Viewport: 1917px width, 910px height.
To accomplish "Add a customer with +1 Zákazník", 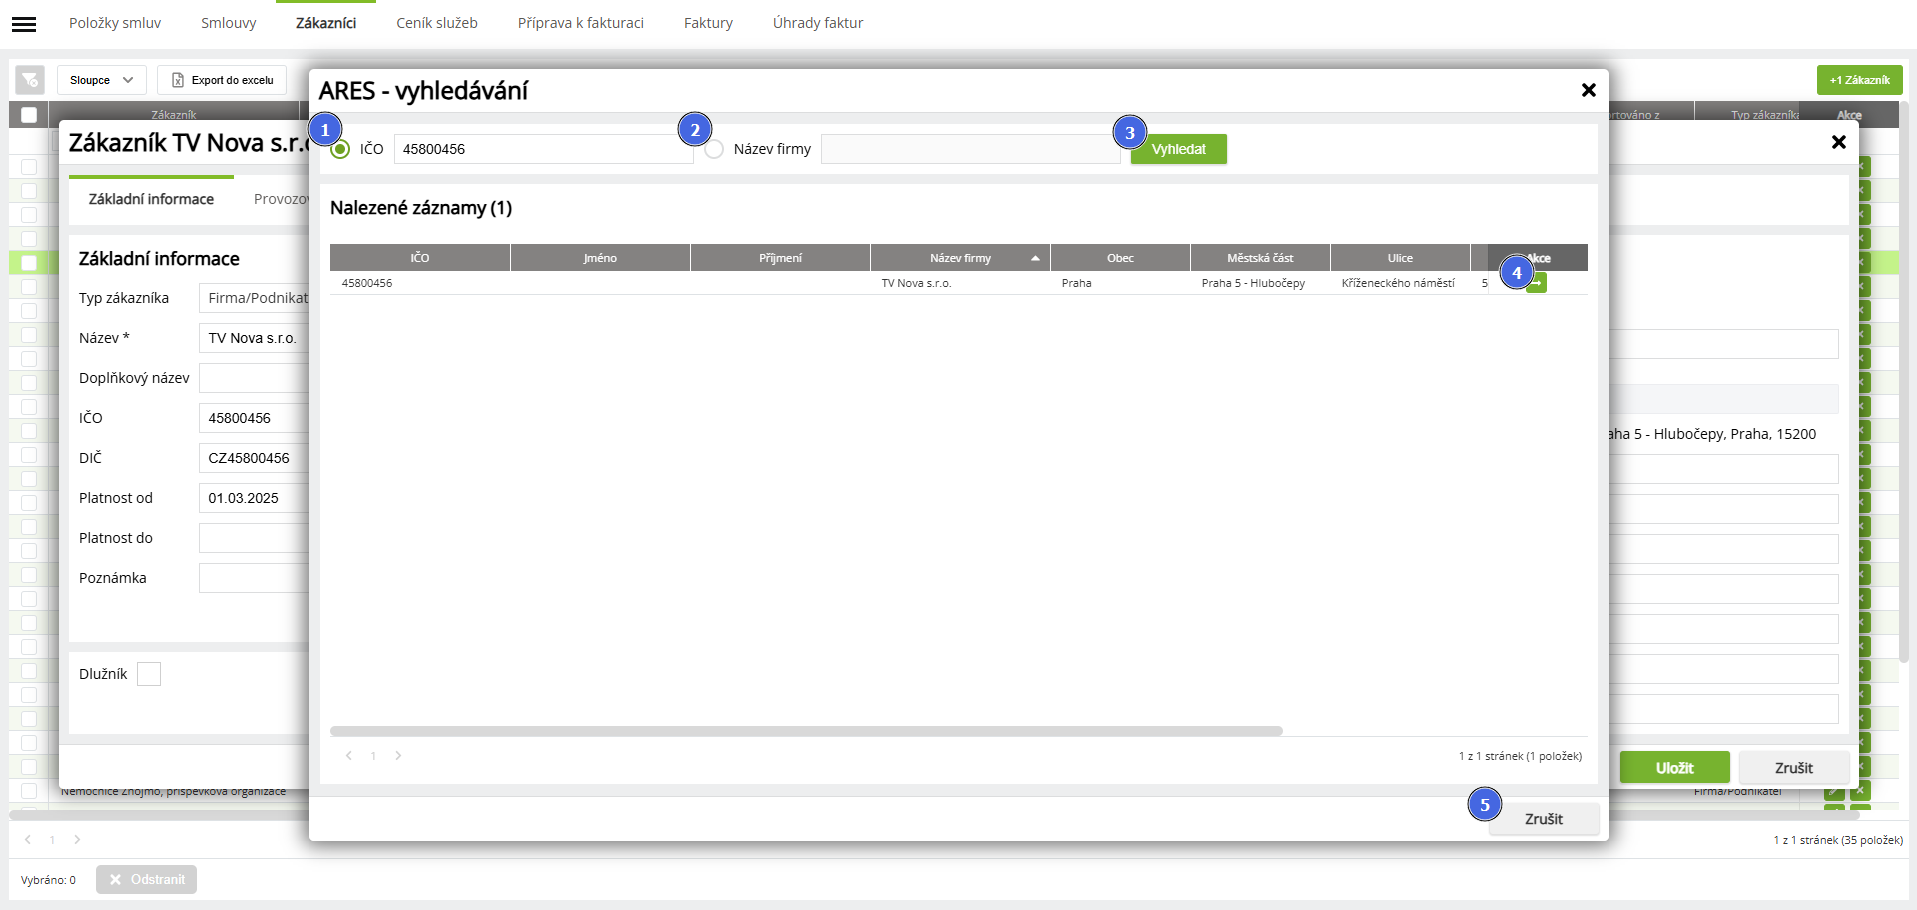I will [1860, 80].
